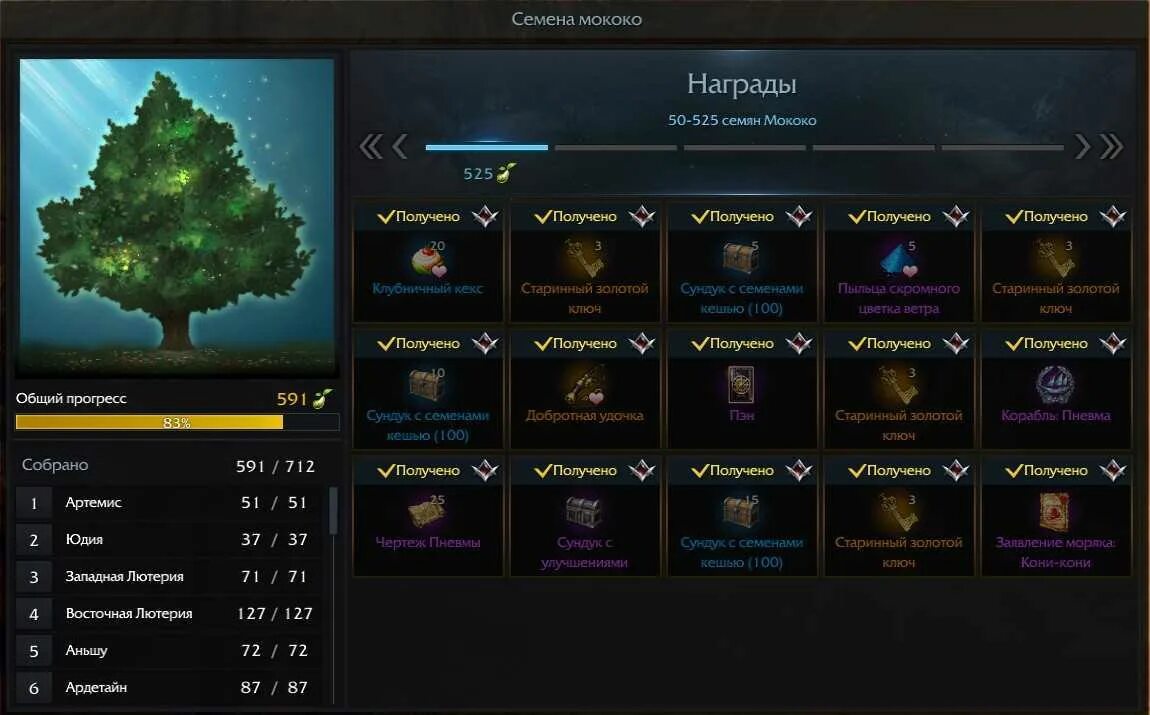Image resolution: width=1150 pixels, height=715 pixels.
Task: Select the last reward tier segment
Action: tap(1003, 147)
